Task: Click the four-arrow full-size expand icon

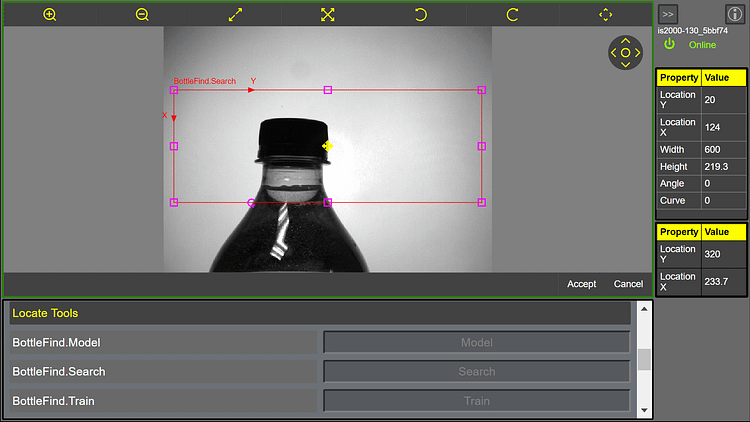Action: click(327, 15)
